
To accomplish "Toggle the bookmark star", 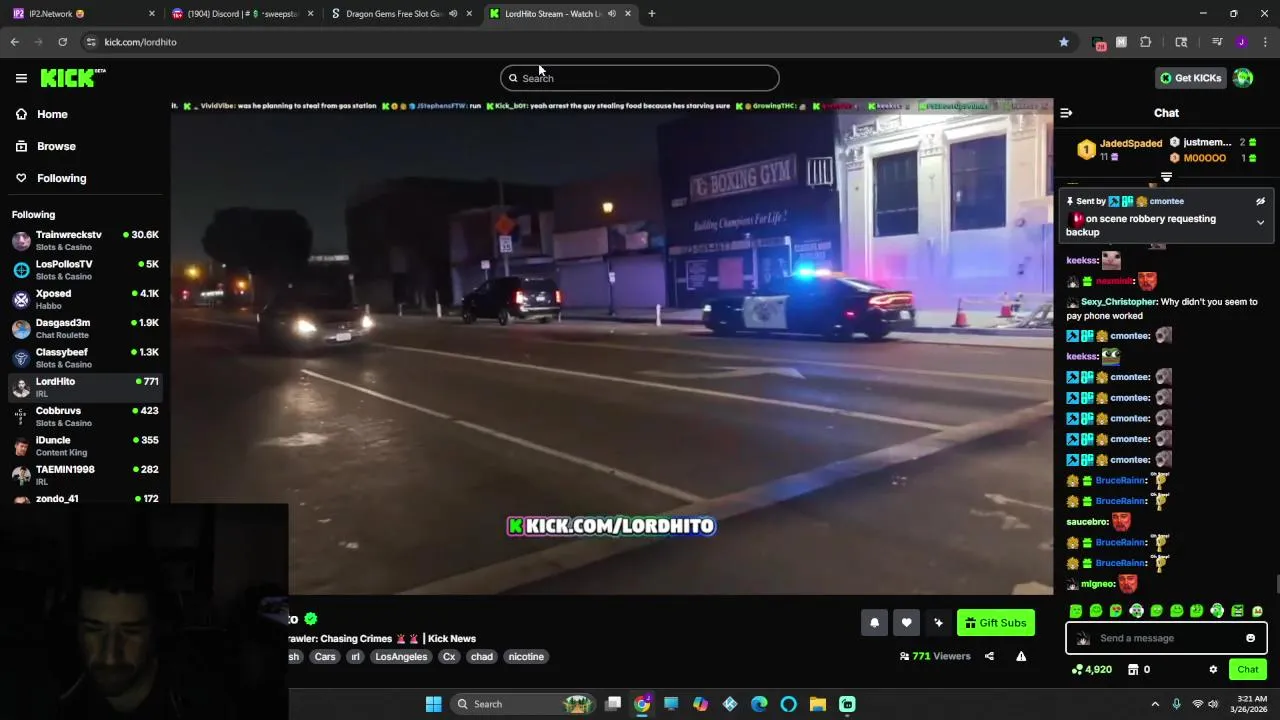I will pos(1063,42).
